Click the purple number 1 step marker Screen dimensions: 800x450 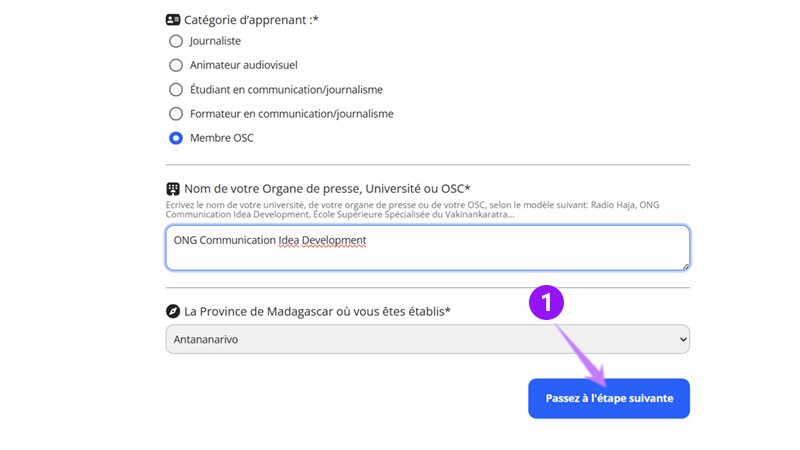click(x=546, y=303)
